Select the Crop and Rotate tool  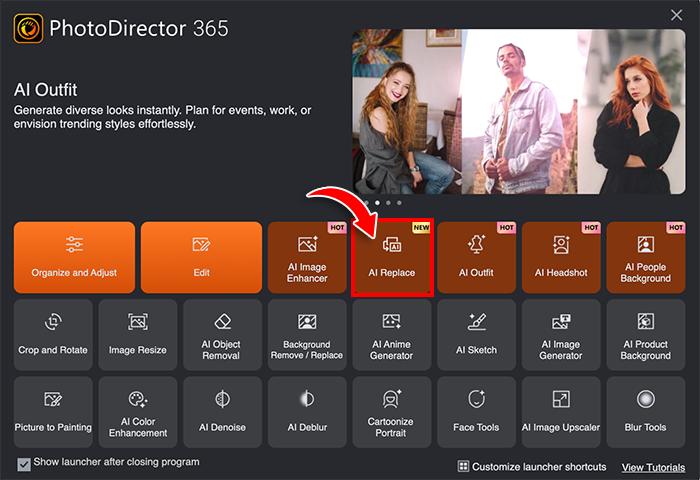pyautogui.click(x=53, y=335)
